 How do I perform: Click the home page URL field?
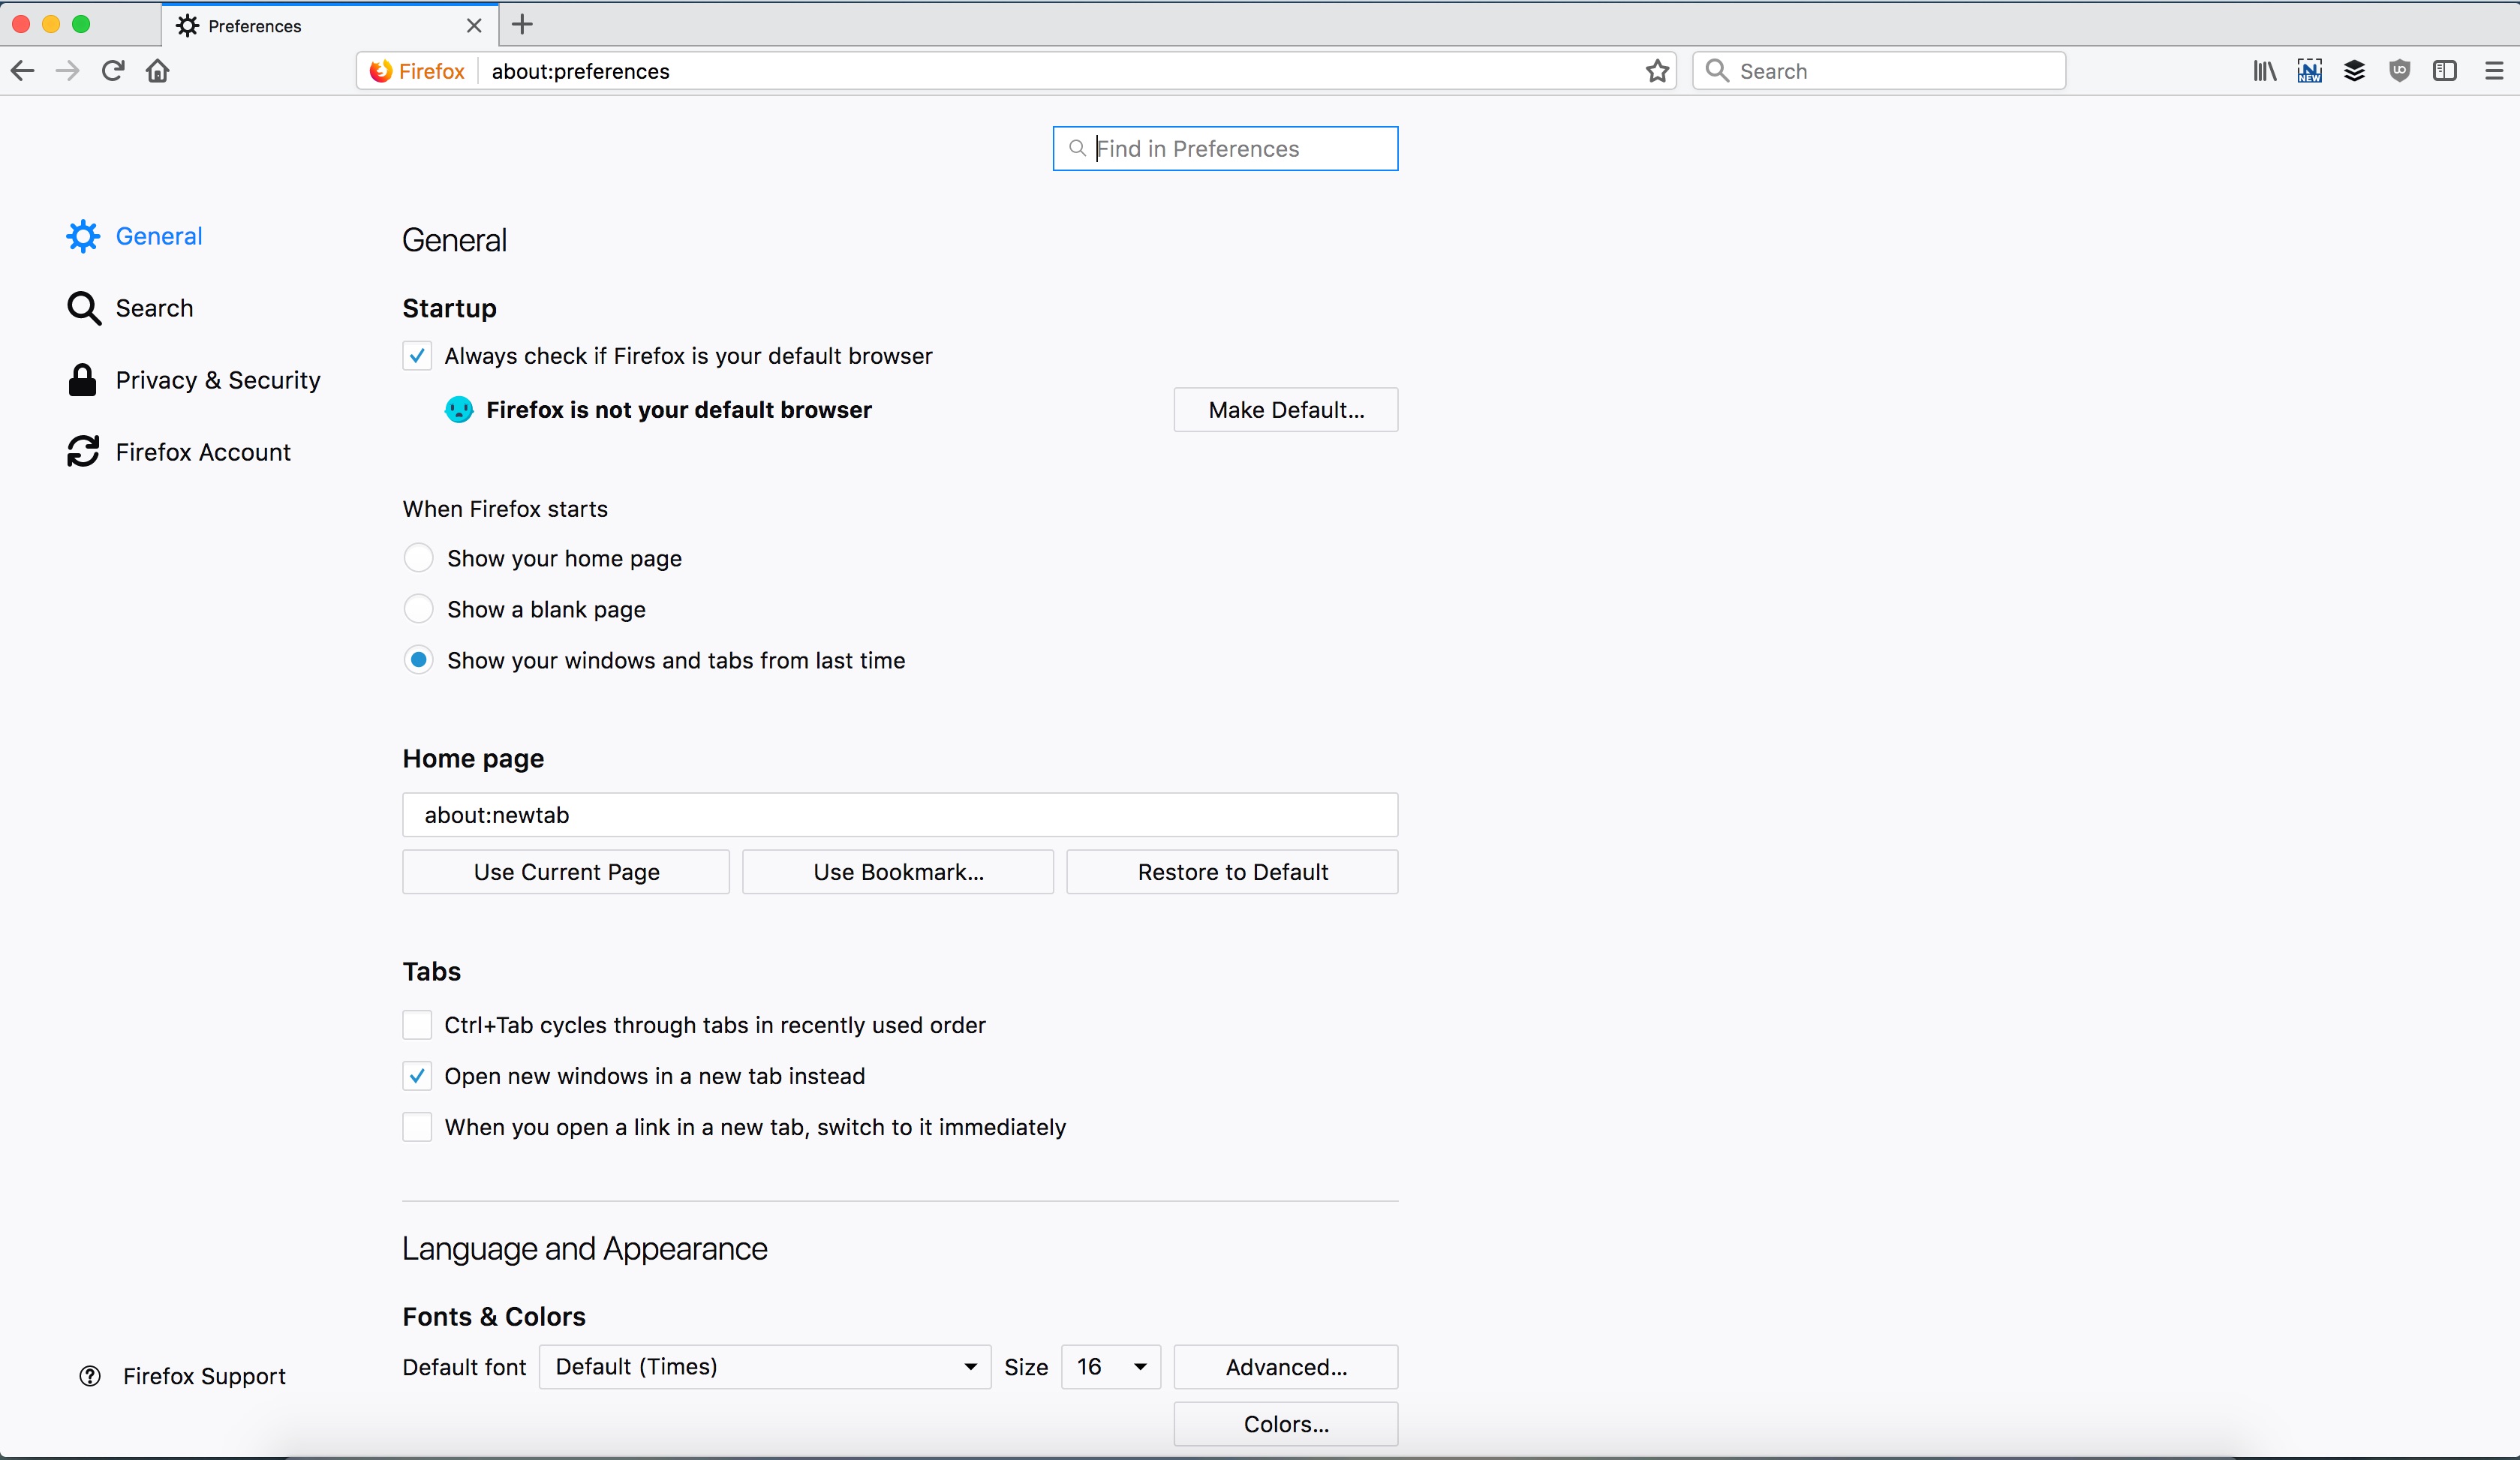(900, 815)
